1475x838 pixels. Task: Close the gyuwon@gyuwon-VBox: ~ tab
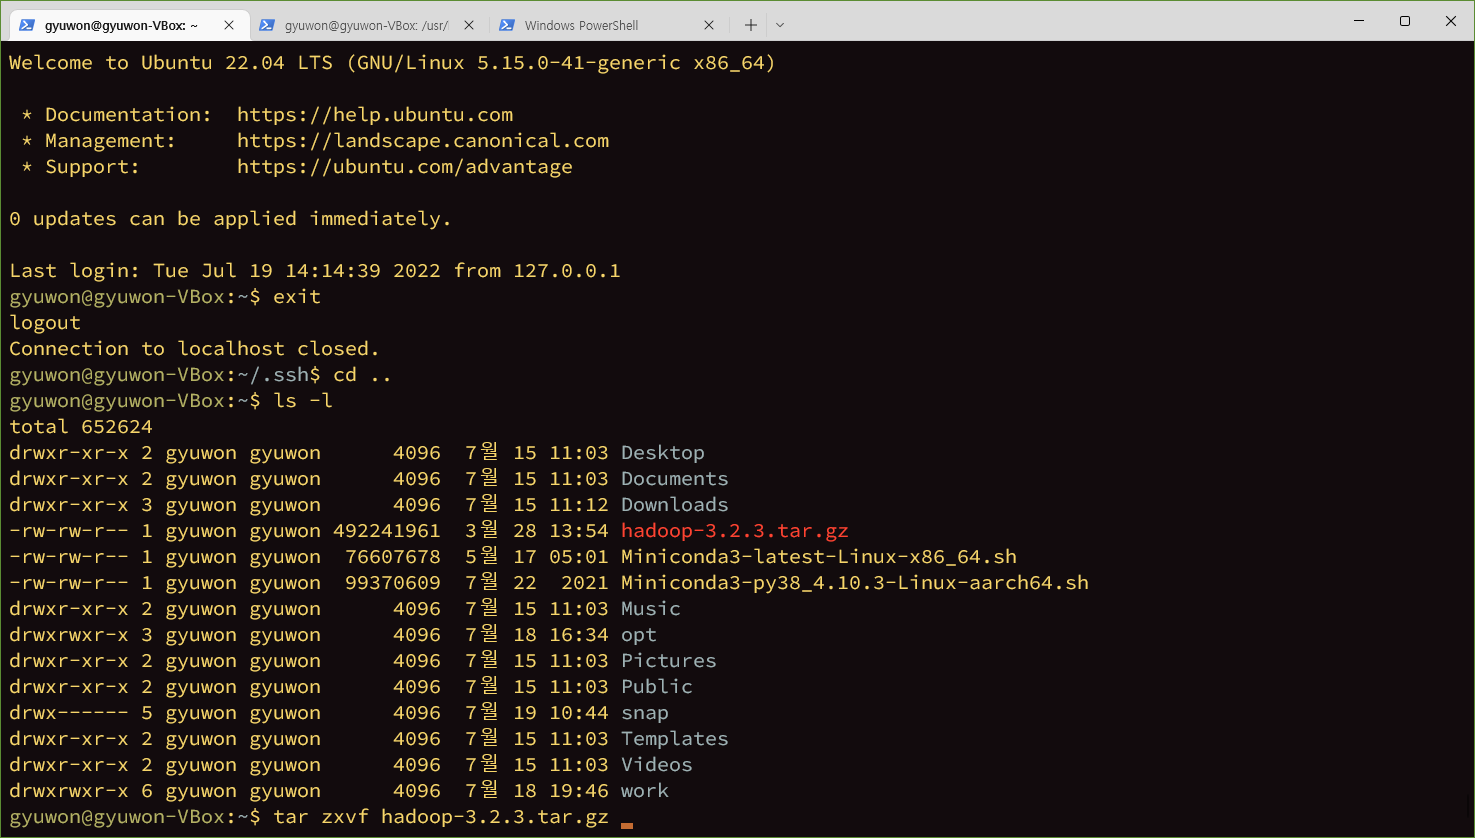(x=229, y=25)
